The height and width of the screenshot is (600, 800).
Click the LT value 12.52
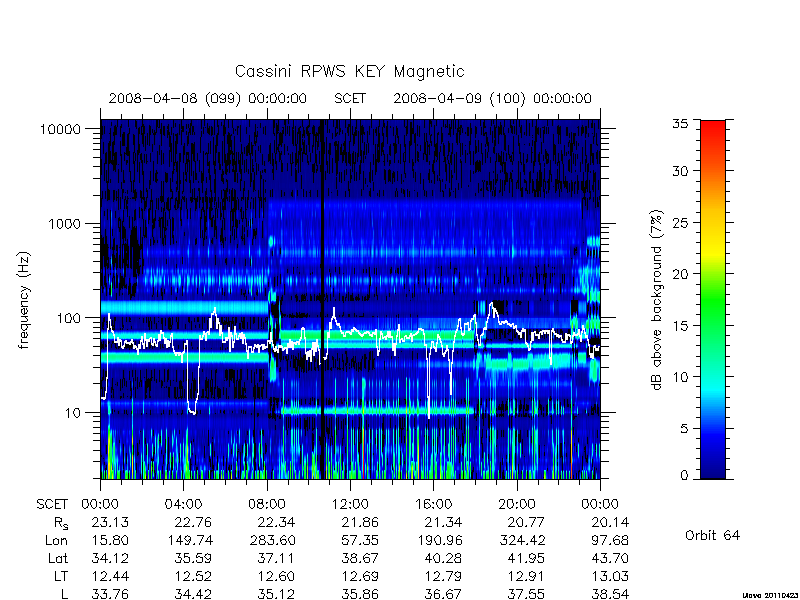click(193, 577)
